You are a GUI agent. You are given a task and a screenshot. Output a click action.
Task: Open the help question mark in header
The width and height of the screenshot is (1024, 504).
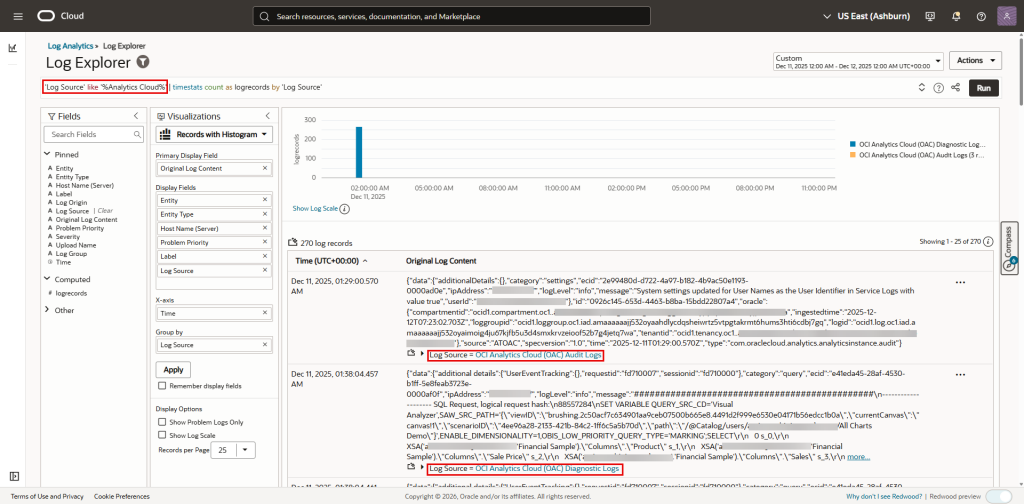coord(980,16)
